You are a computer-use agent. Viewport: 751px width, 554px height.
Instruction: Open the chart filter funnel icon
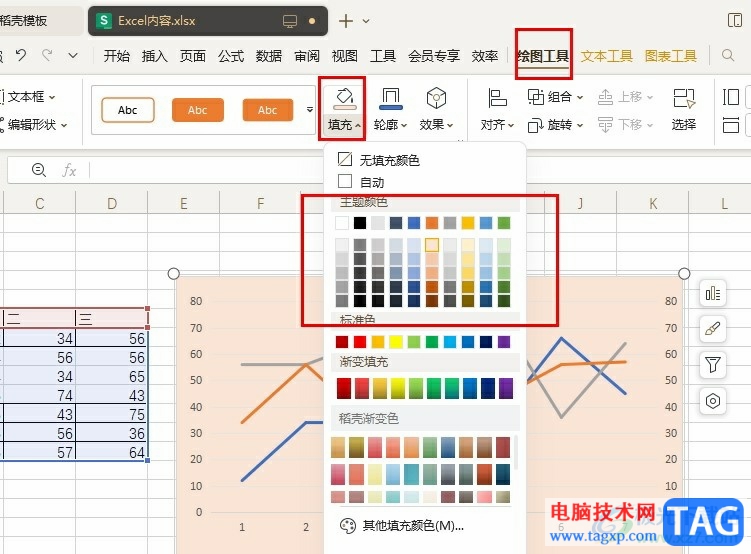coord(713,365)
